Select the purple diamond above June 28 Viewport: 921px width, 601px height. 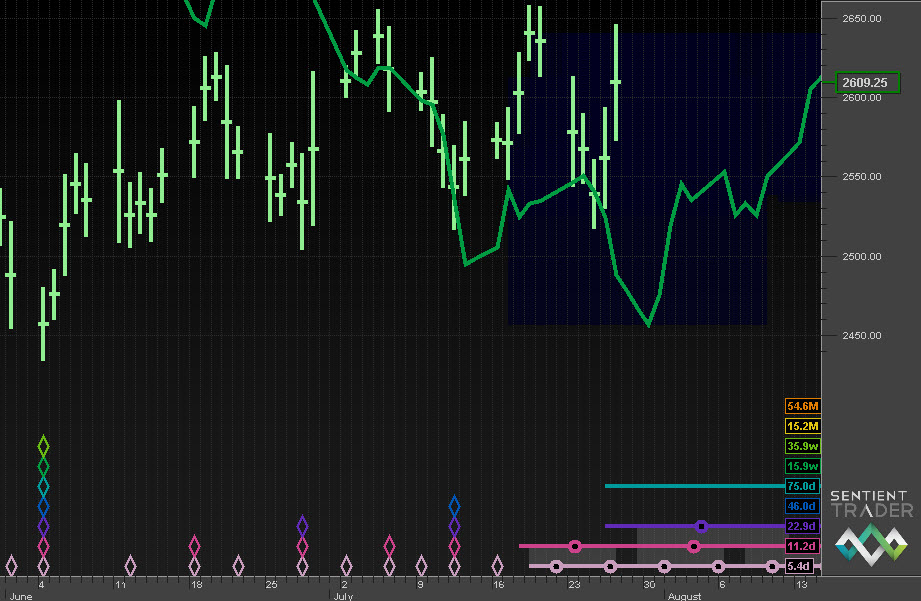pyautogui.click(x=302, y=526)
